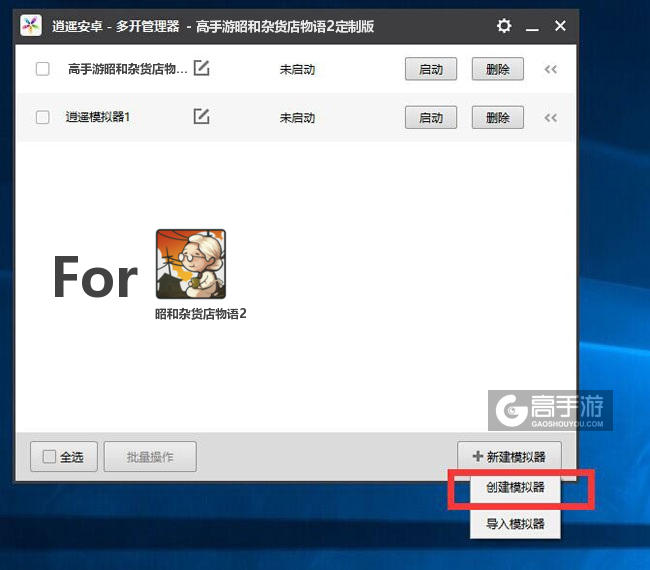Image resolution: width=650 pixels, height=570 pixels.
Task: Open the 新建模拟器 dropdown button
Action: tap(509, 456)
